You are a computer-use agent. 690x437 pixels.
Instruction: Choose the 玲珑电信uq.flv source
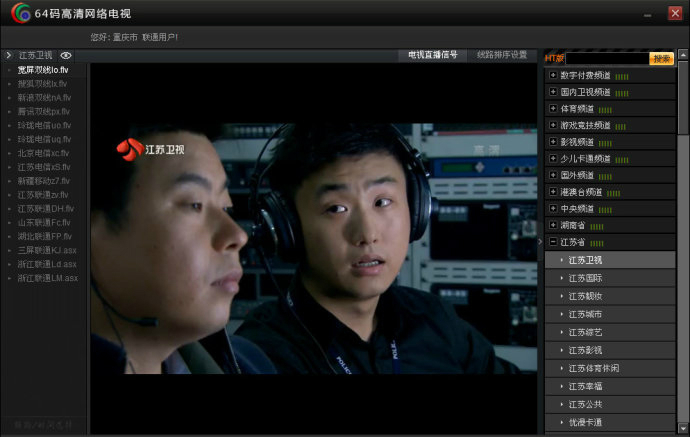point(44,140)
